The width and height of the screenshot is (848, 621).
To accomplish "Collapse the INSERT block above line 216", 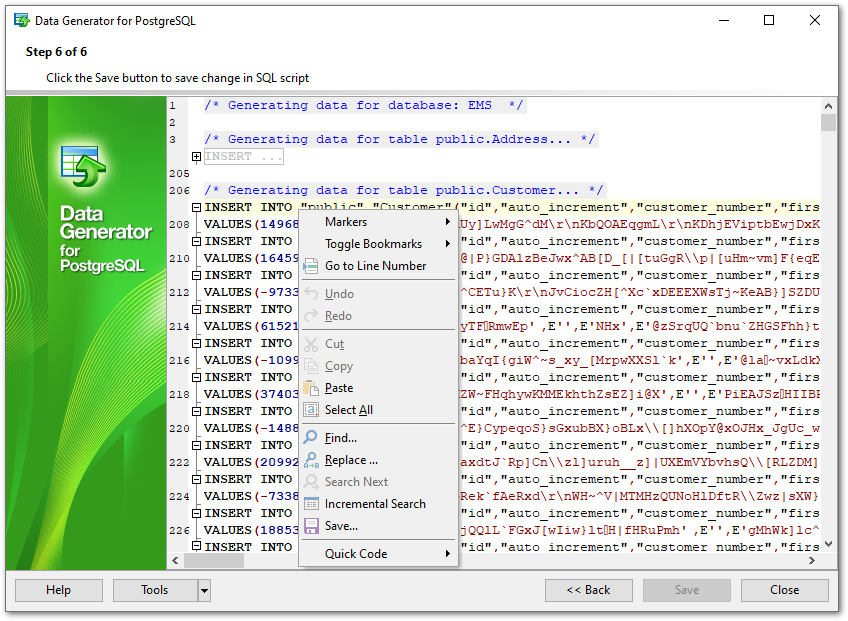I will click(196, 343).
